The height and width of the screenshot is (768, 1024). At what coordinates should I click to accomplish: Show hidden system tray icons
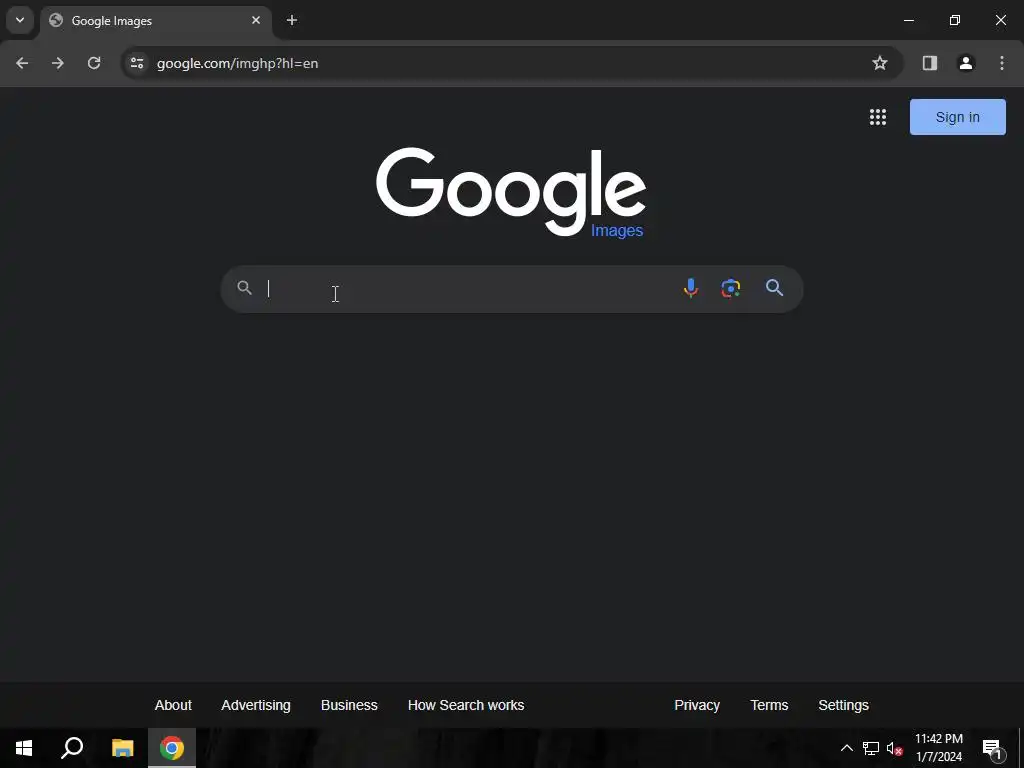coord(846,748)
